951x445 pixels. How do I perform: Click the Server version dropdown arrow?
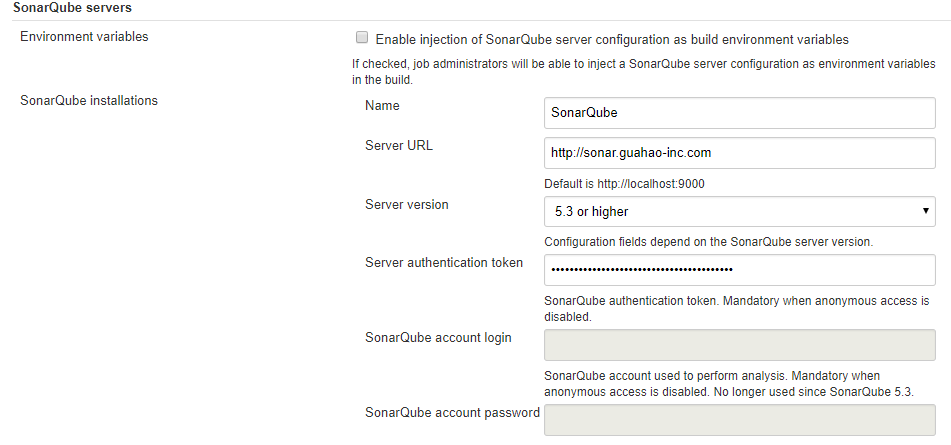[925, 211]
